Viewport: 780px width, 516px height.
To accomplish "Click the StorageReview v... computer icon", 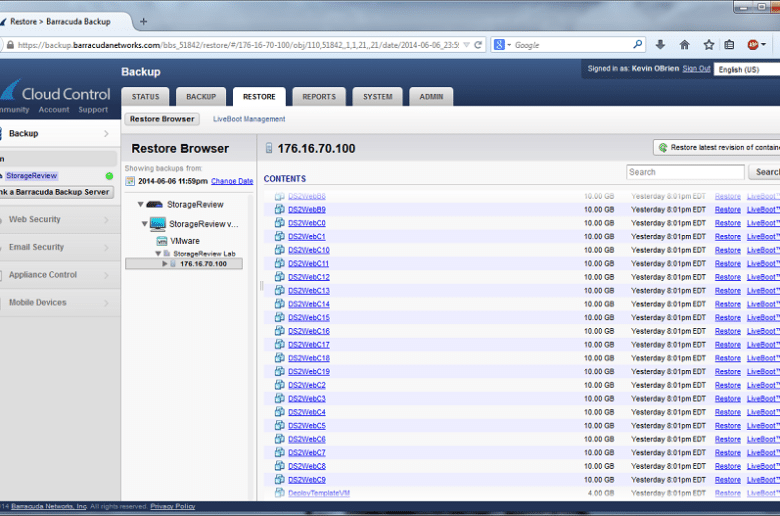I will 158,224.
